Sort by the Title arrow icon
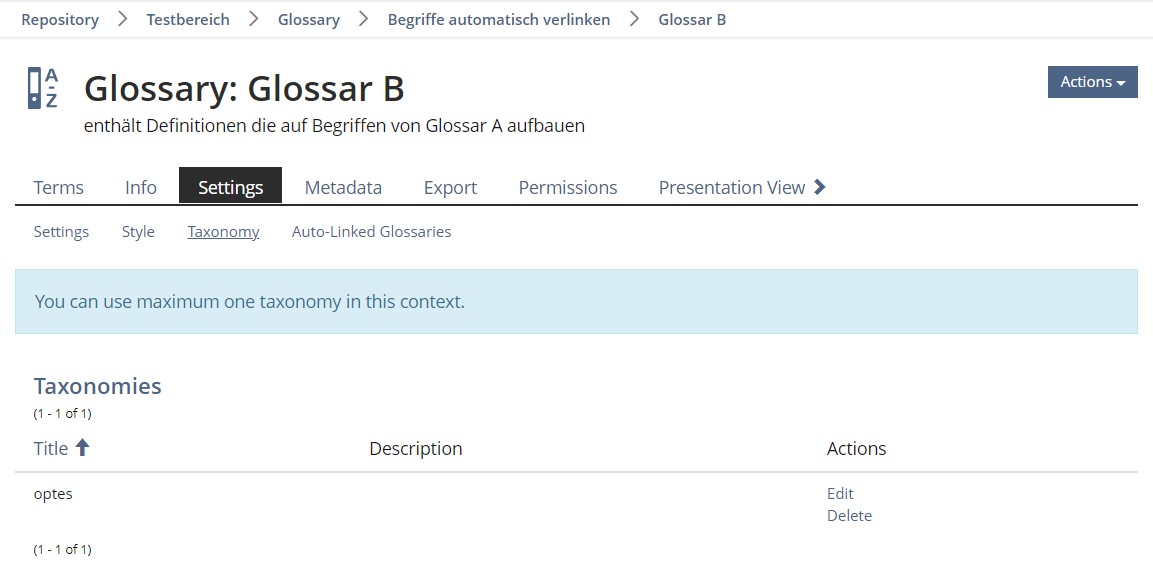Viewport: 1153px width, 566px height. [x=83, y=448]
